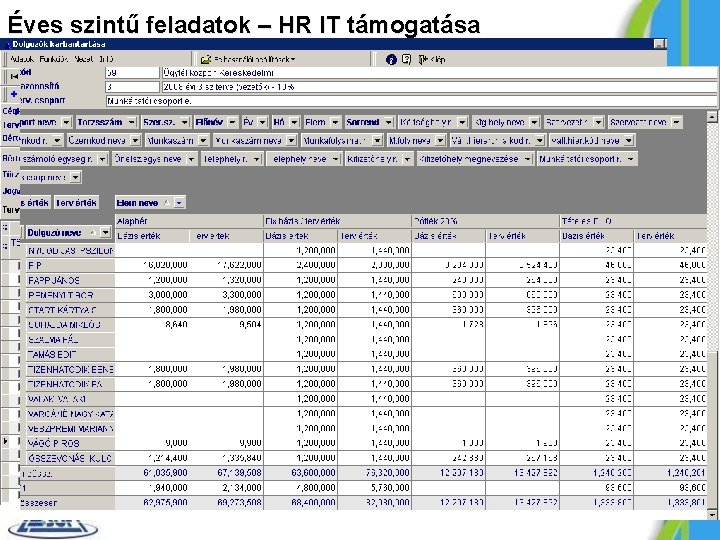Viewport: 720px width, 540px height.
Task: Click the scrollbar down arrow
Action: point(712,514)
